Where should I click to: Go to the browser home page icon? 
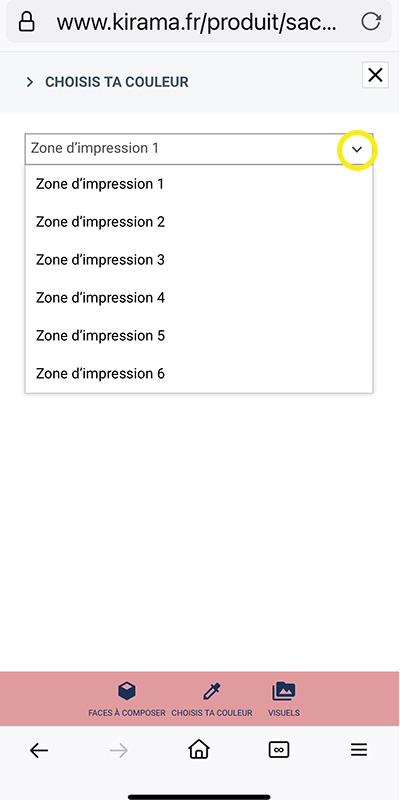point(199,749)
